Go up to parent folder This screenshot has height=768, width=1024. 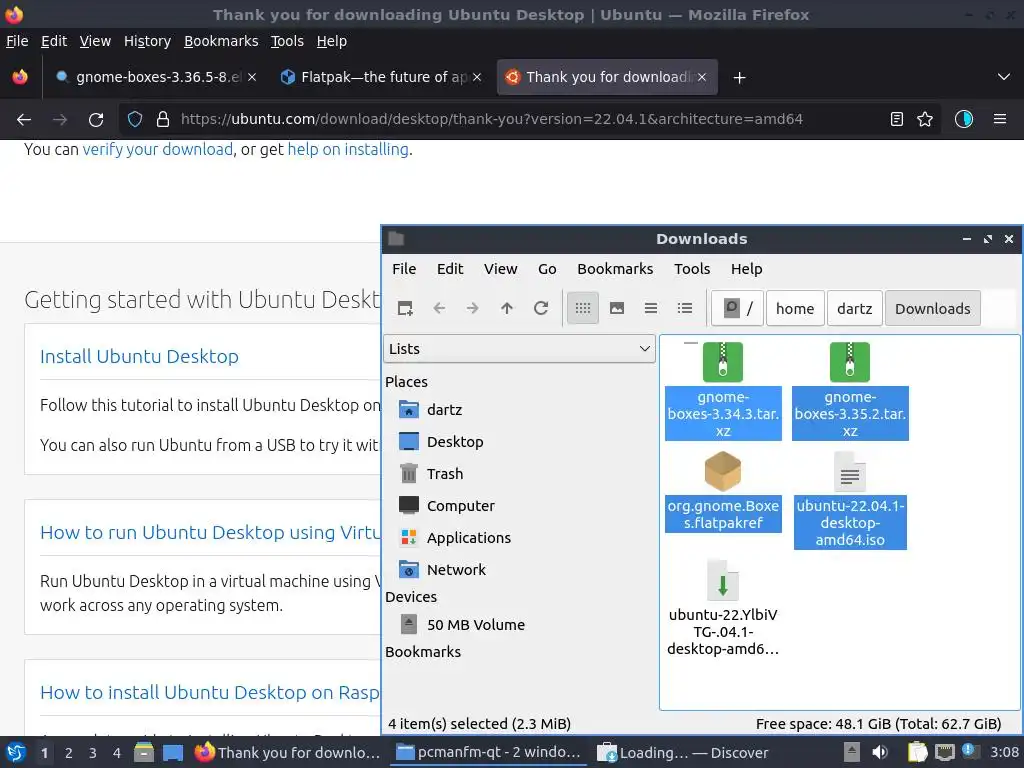507,308
